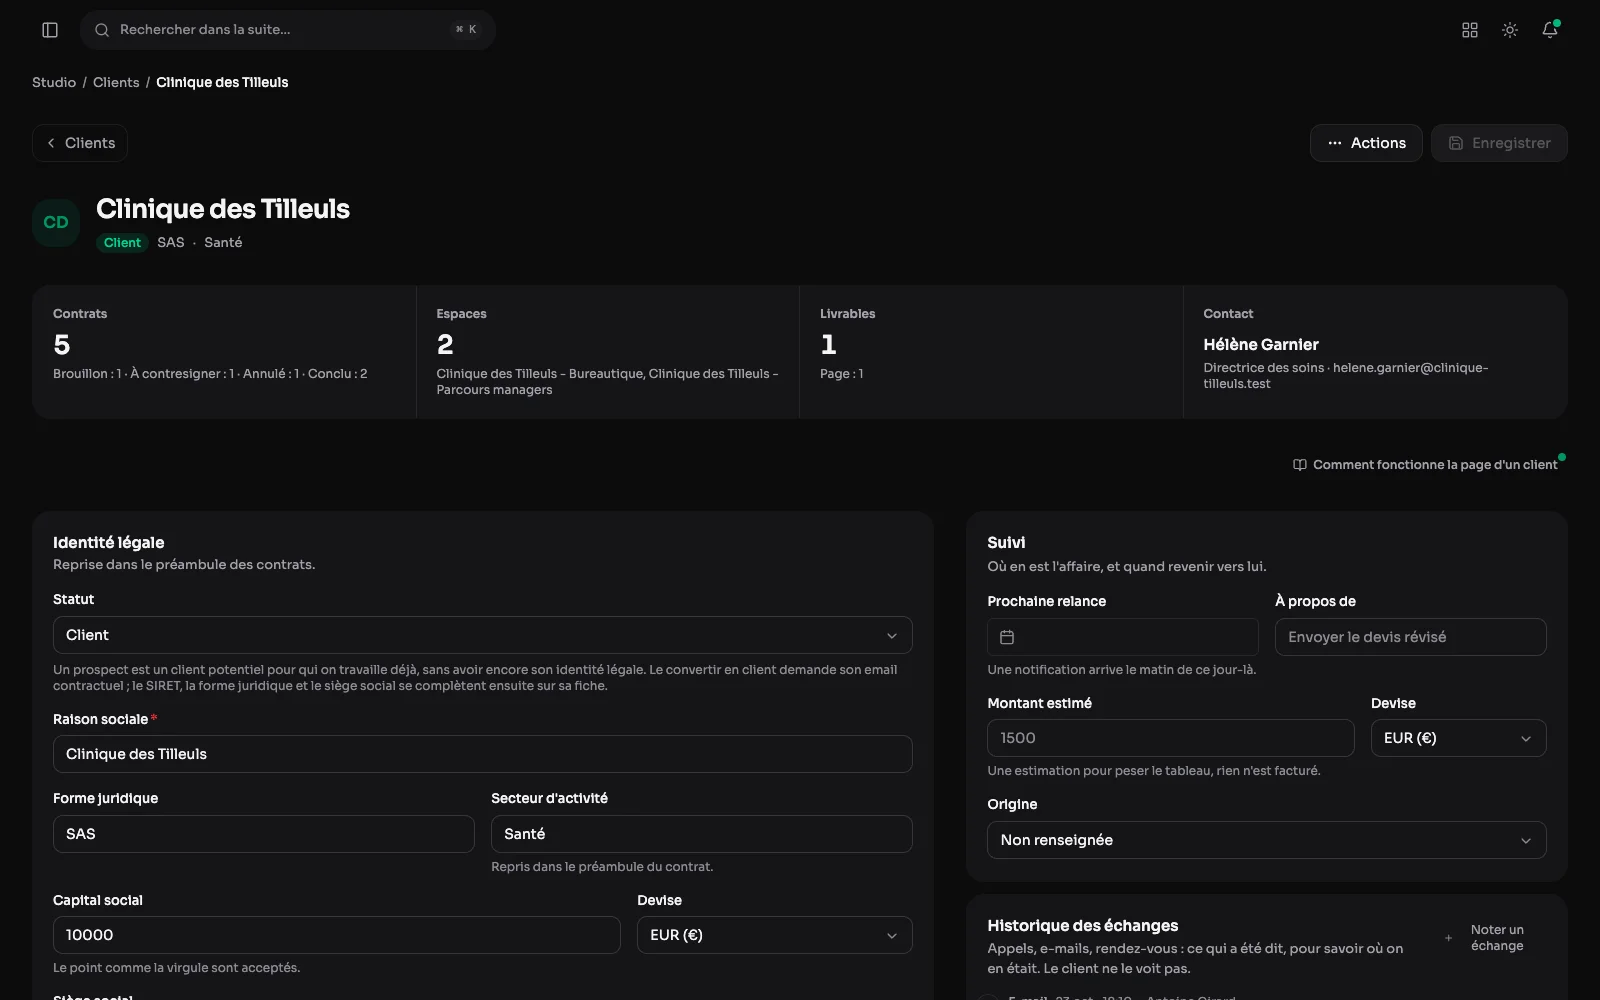Click the Enregistrer button

(x=1499, y=143)
